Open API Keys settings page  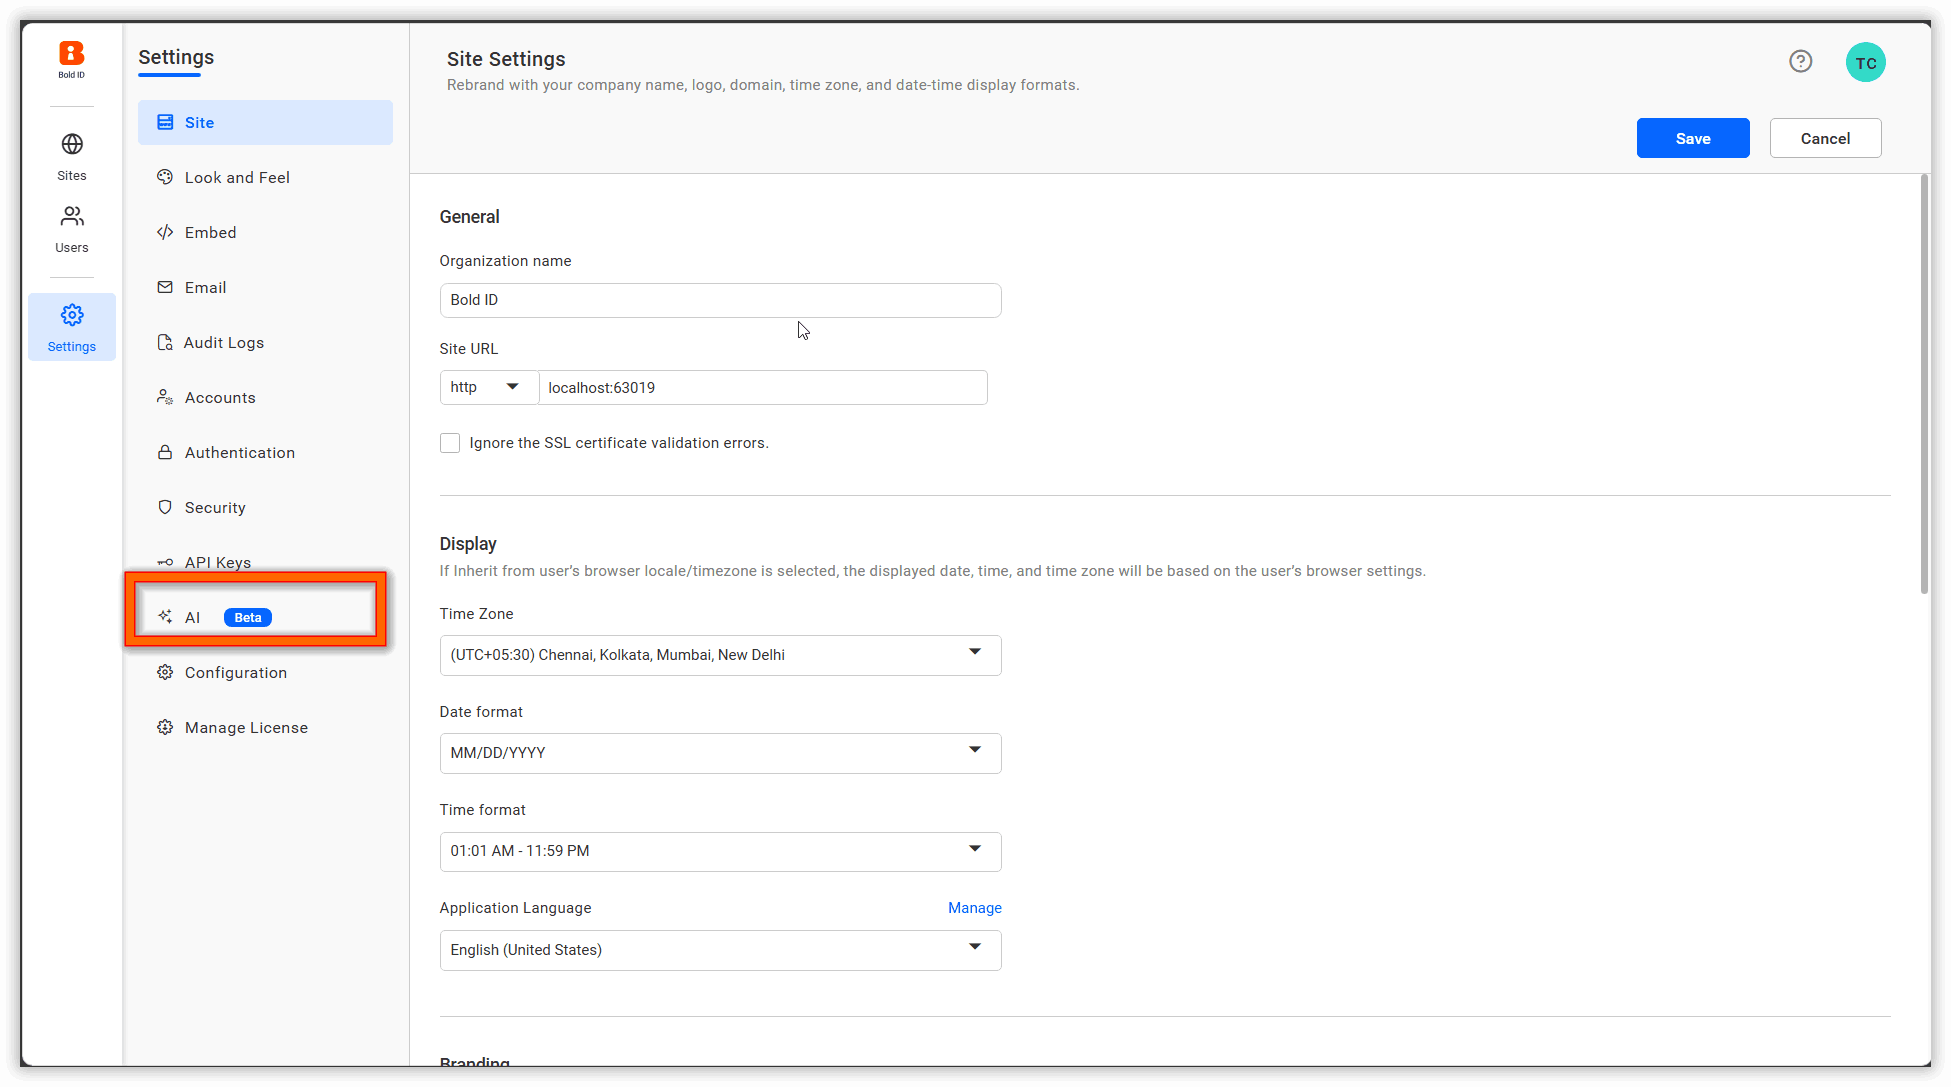[265, 560]
